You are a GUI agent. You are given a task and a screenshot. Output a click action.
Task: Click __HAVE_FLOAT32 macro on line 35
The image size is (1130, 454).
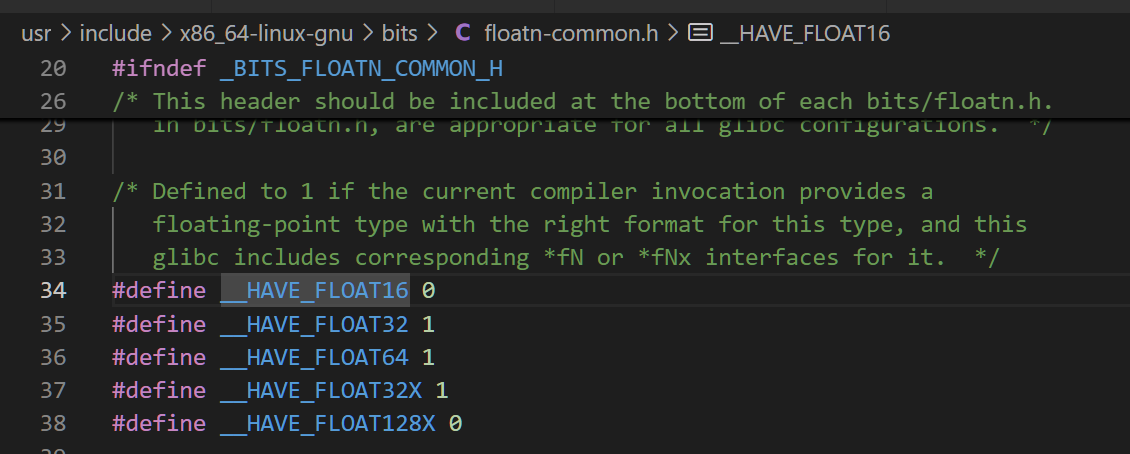pos(315,324)
